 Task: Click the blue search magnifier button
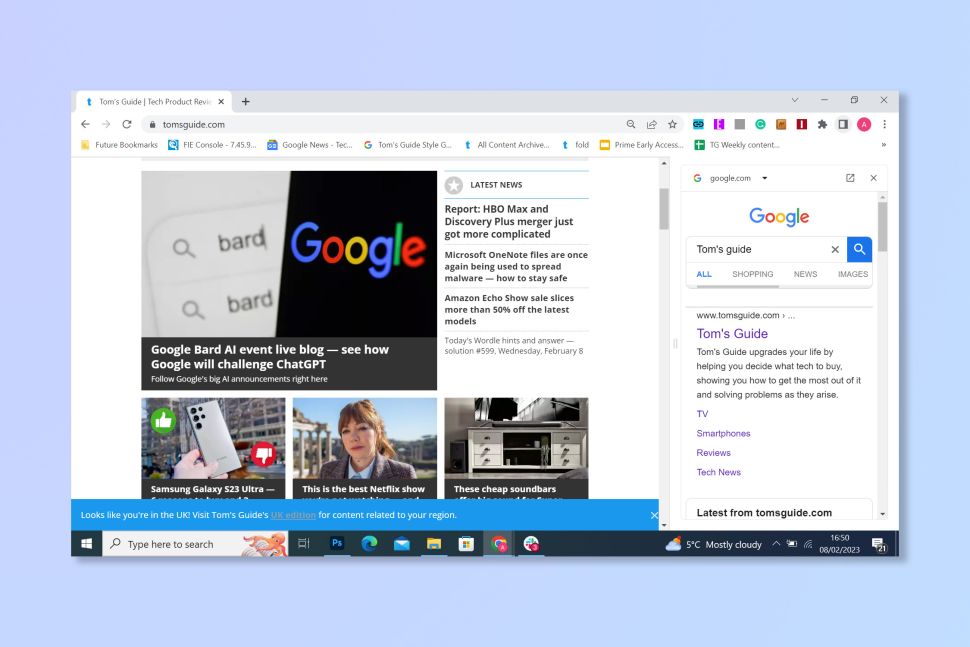[859, 249]
